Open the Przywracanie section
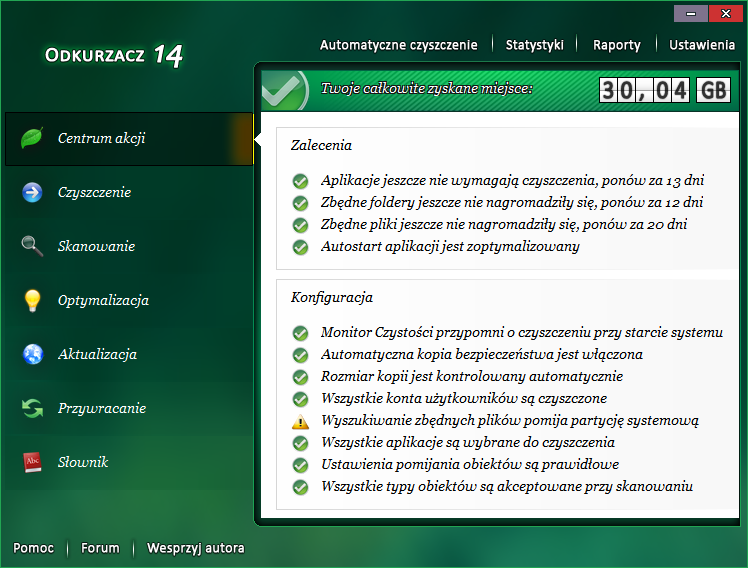Viewport: 748px width, 568px height. pyautogui.click(x=129, y=408)
